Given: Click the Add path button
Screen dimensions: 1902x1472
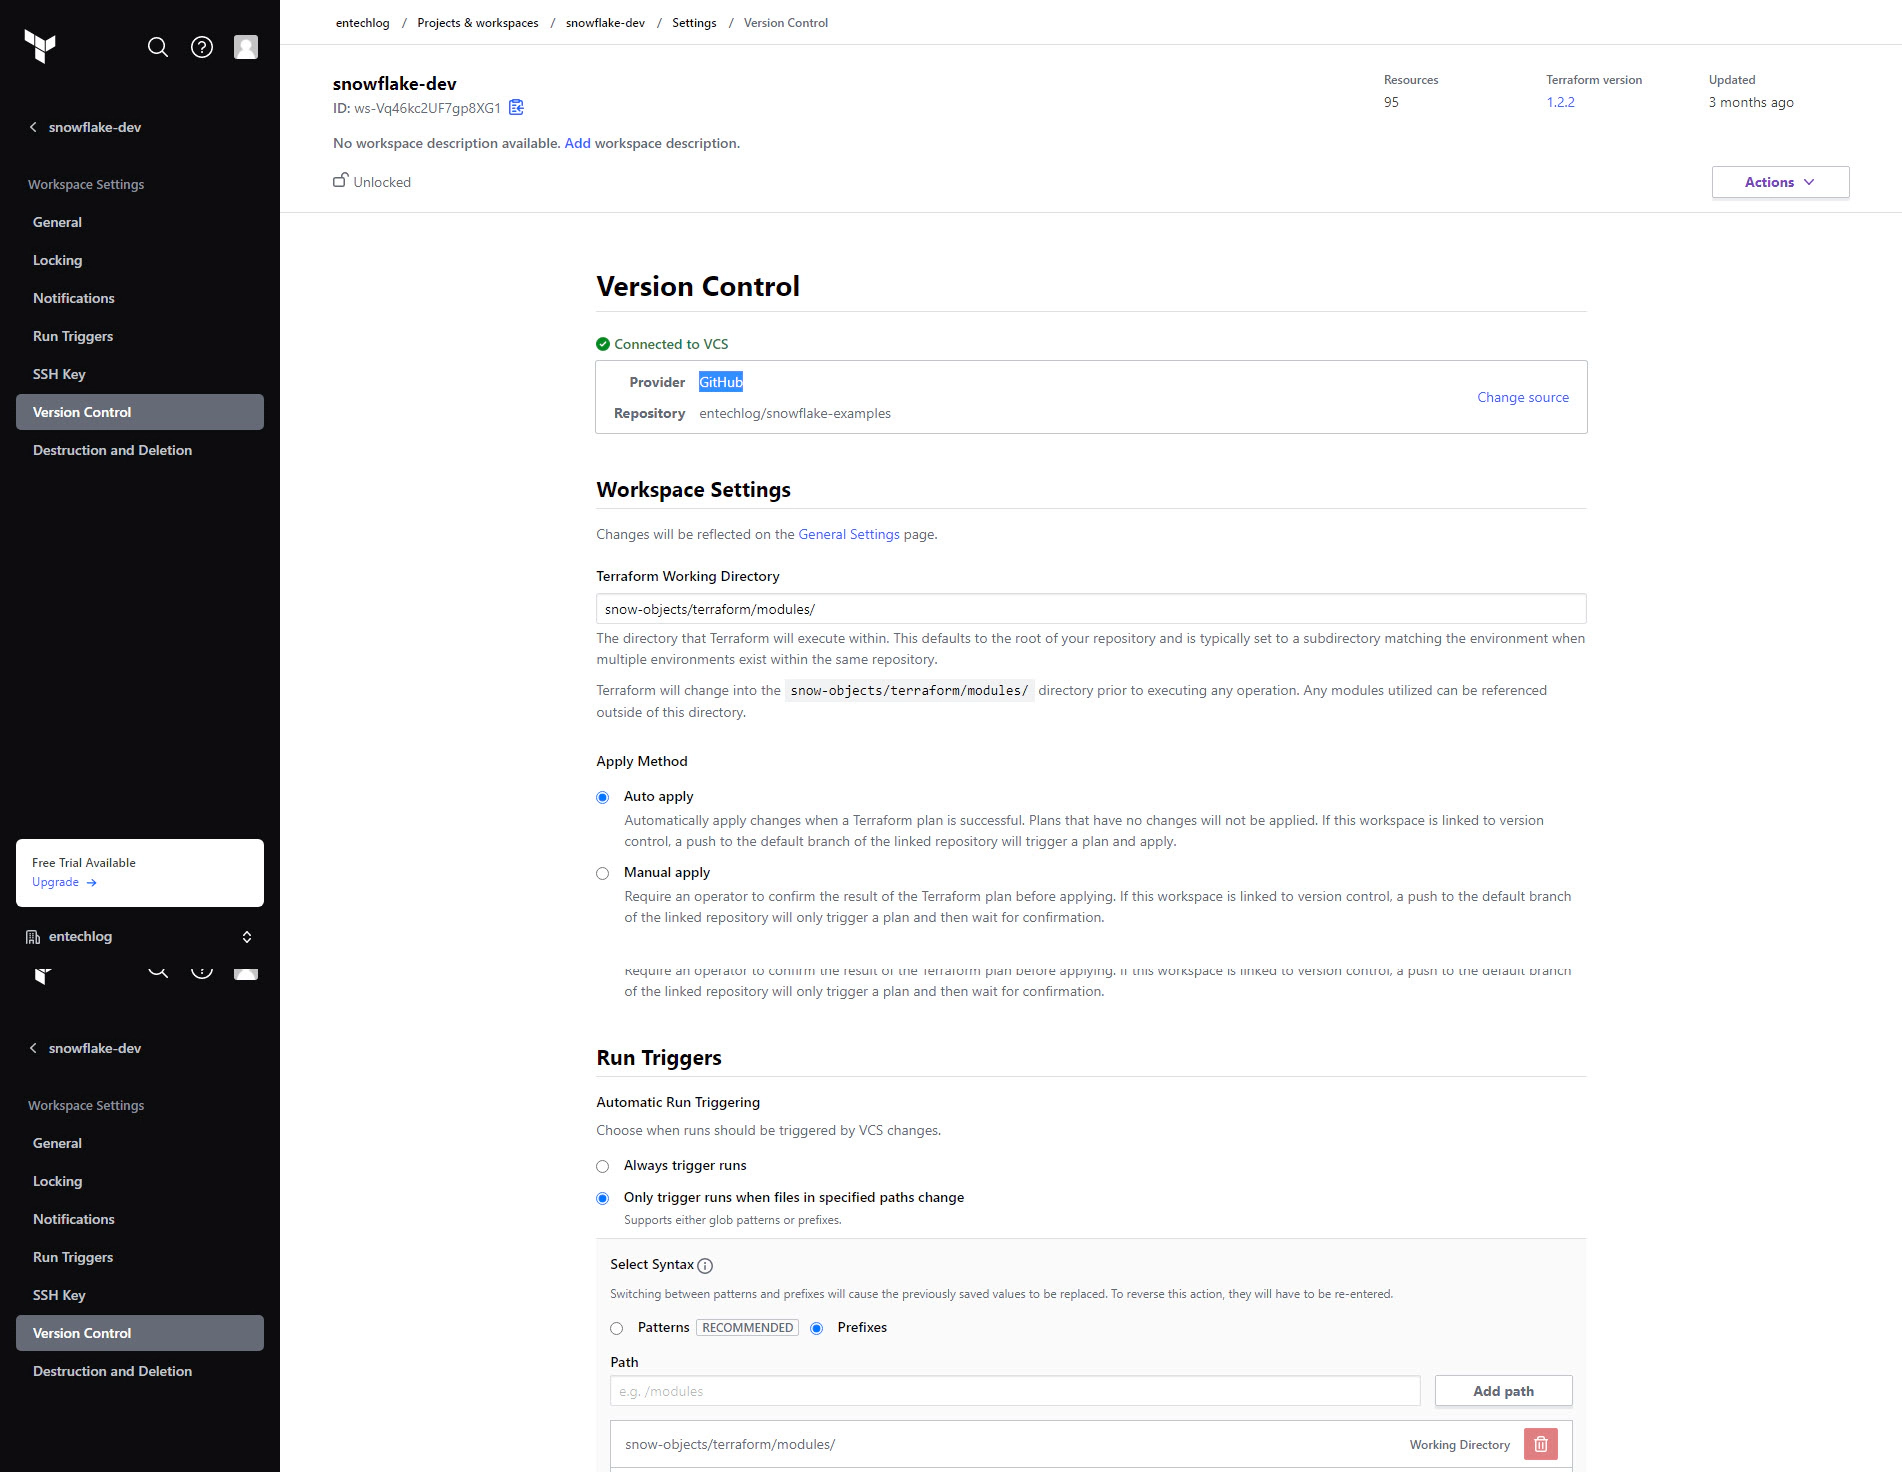Looking at the screenshot, I should [1503, 1391].
